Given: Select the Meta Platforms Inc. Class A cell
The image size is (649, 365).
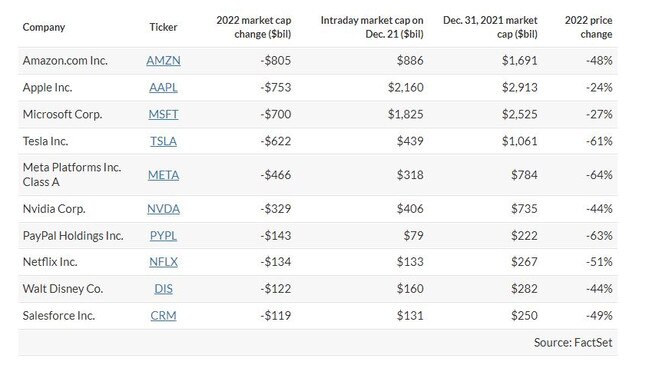Looking at the screenshot, I should (x=72, y=175).
